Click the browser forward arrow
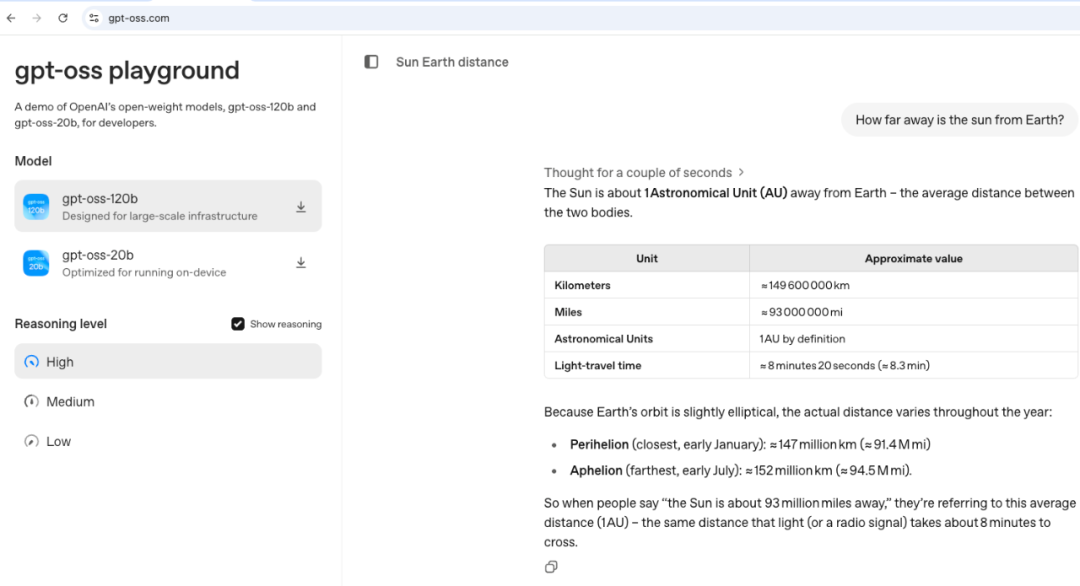Screen dimensions: 1080x586 click(x=37, y=18)
